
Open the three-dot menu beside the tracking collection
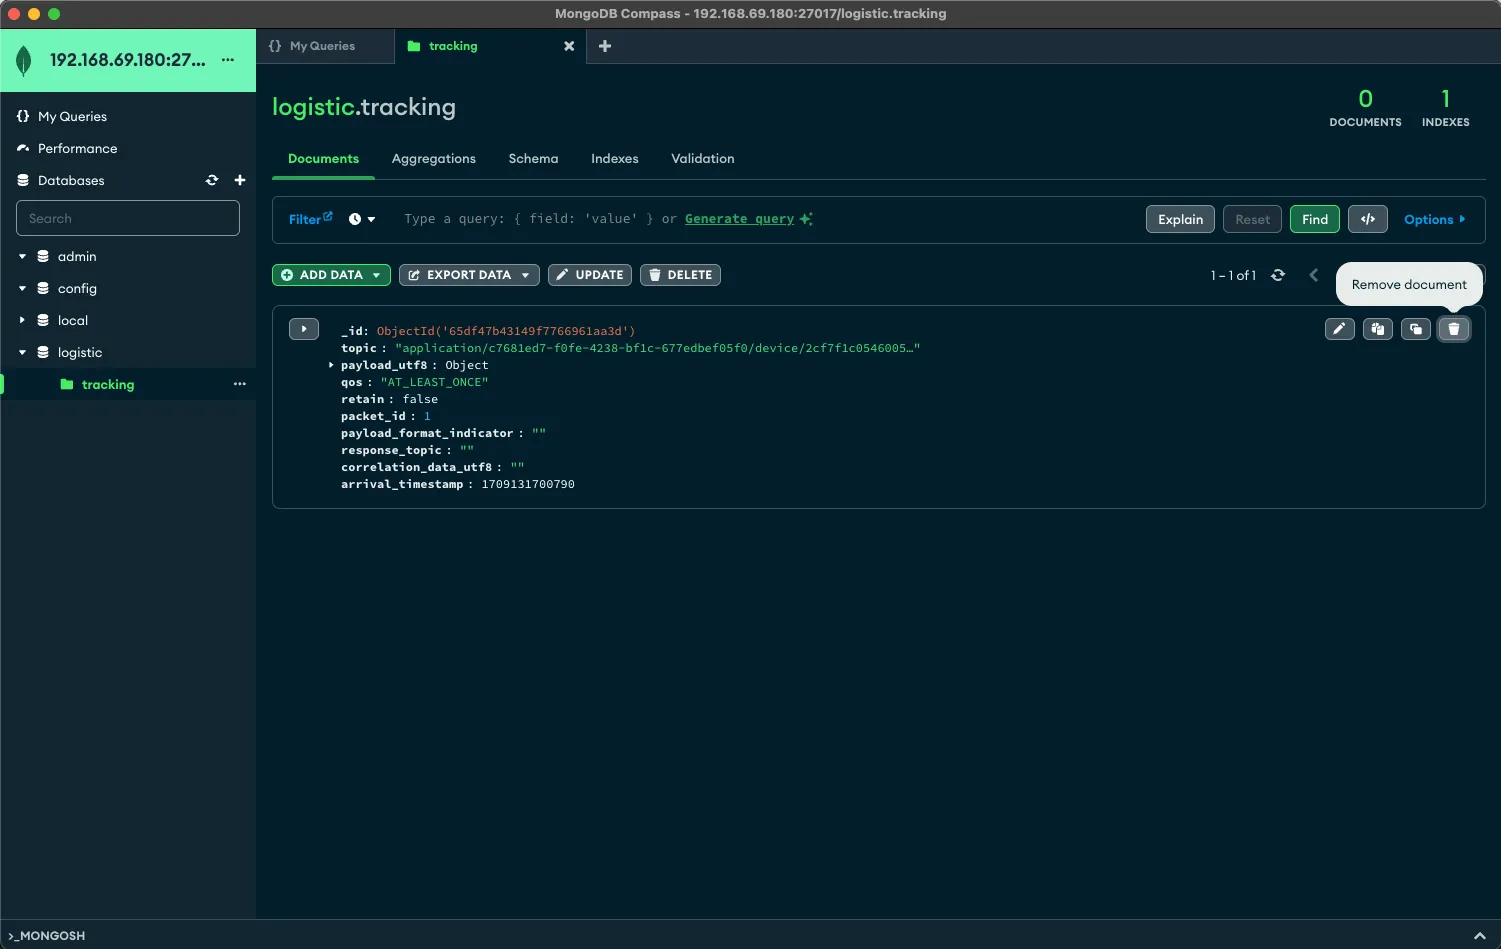click(240, 384)
